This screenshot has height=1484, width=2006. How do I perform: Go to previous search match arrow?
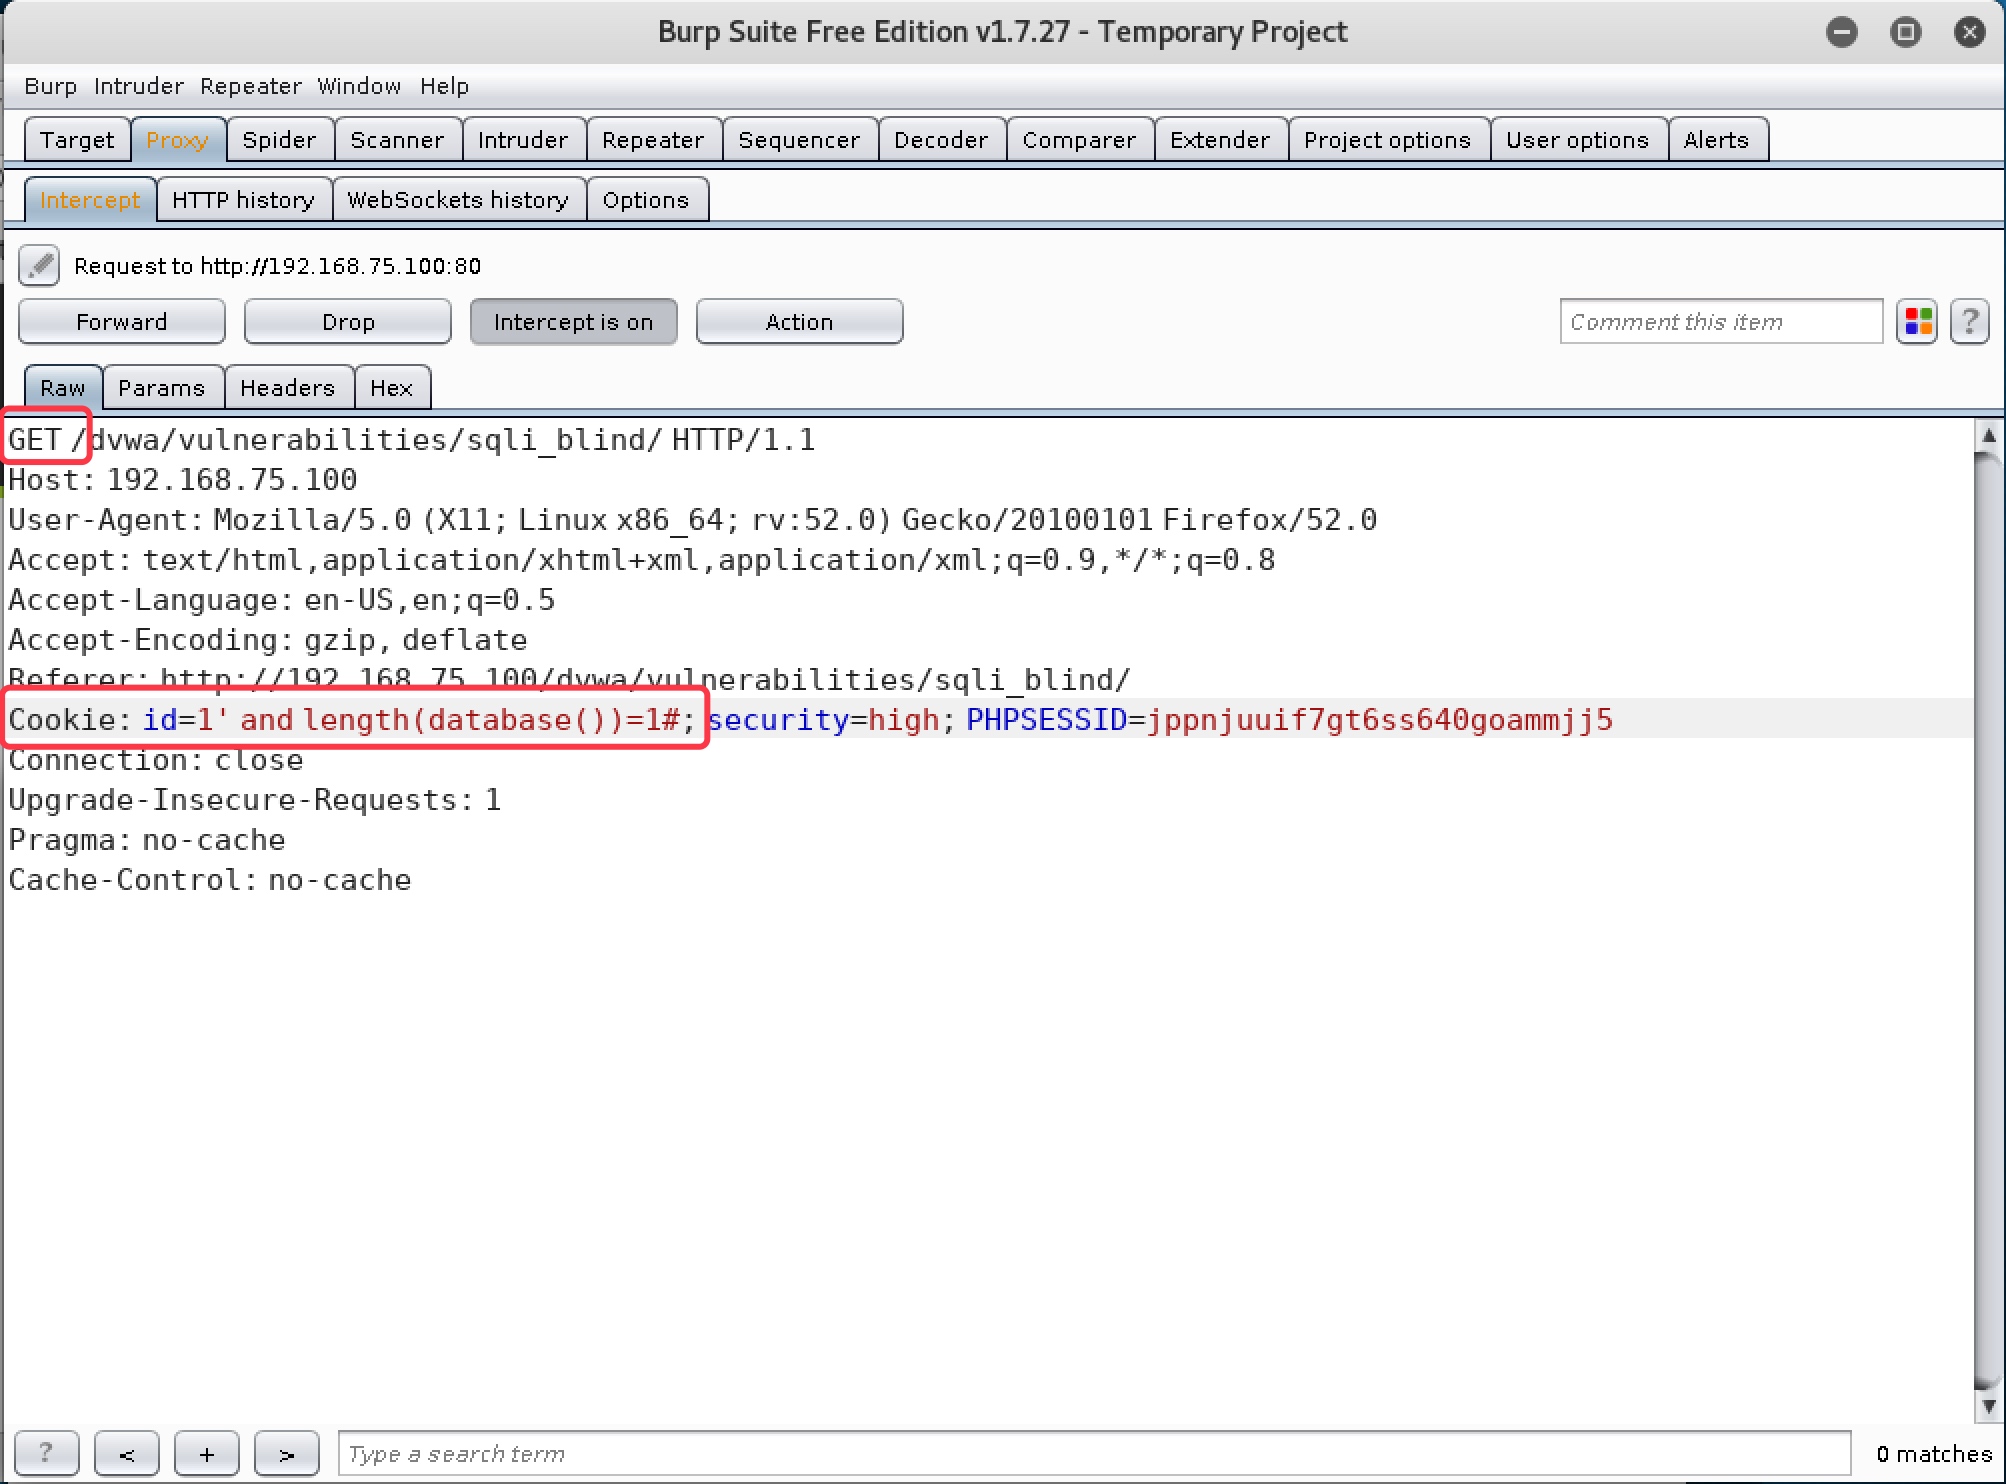[x=126, y=1453]
